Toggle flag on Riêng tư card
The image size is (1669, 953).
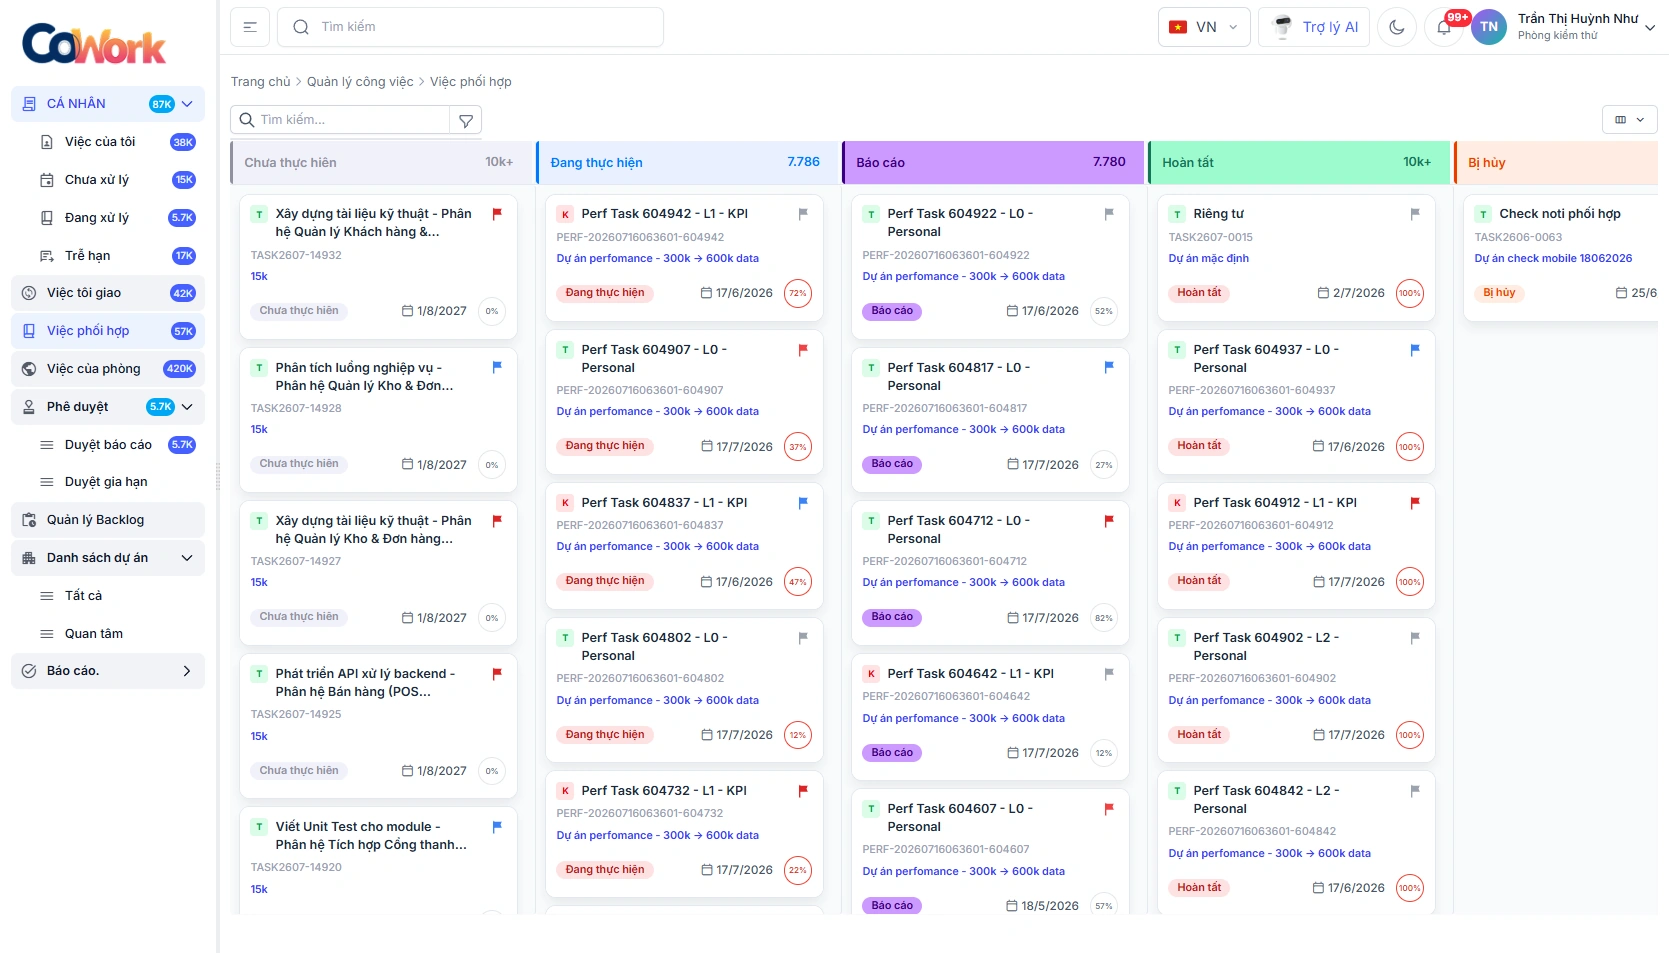coord(1415,214)
